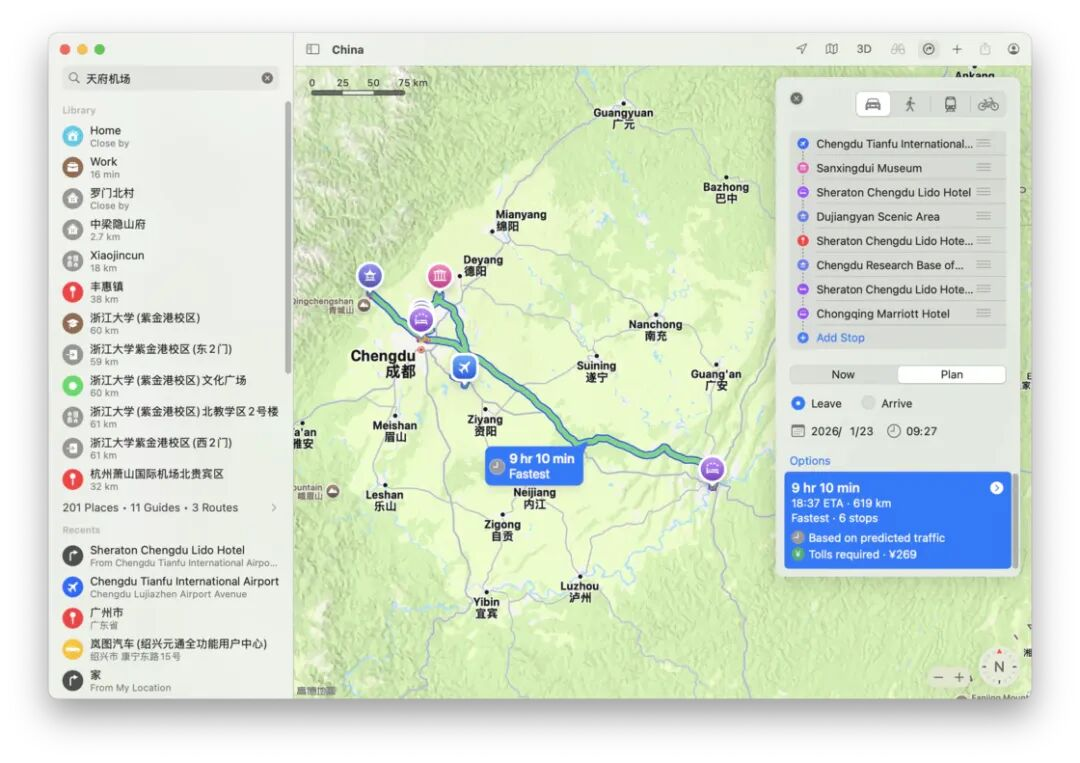1080x763 pixels.
Task: Switch to 3D map view
Action: click(x=864, y=49)
